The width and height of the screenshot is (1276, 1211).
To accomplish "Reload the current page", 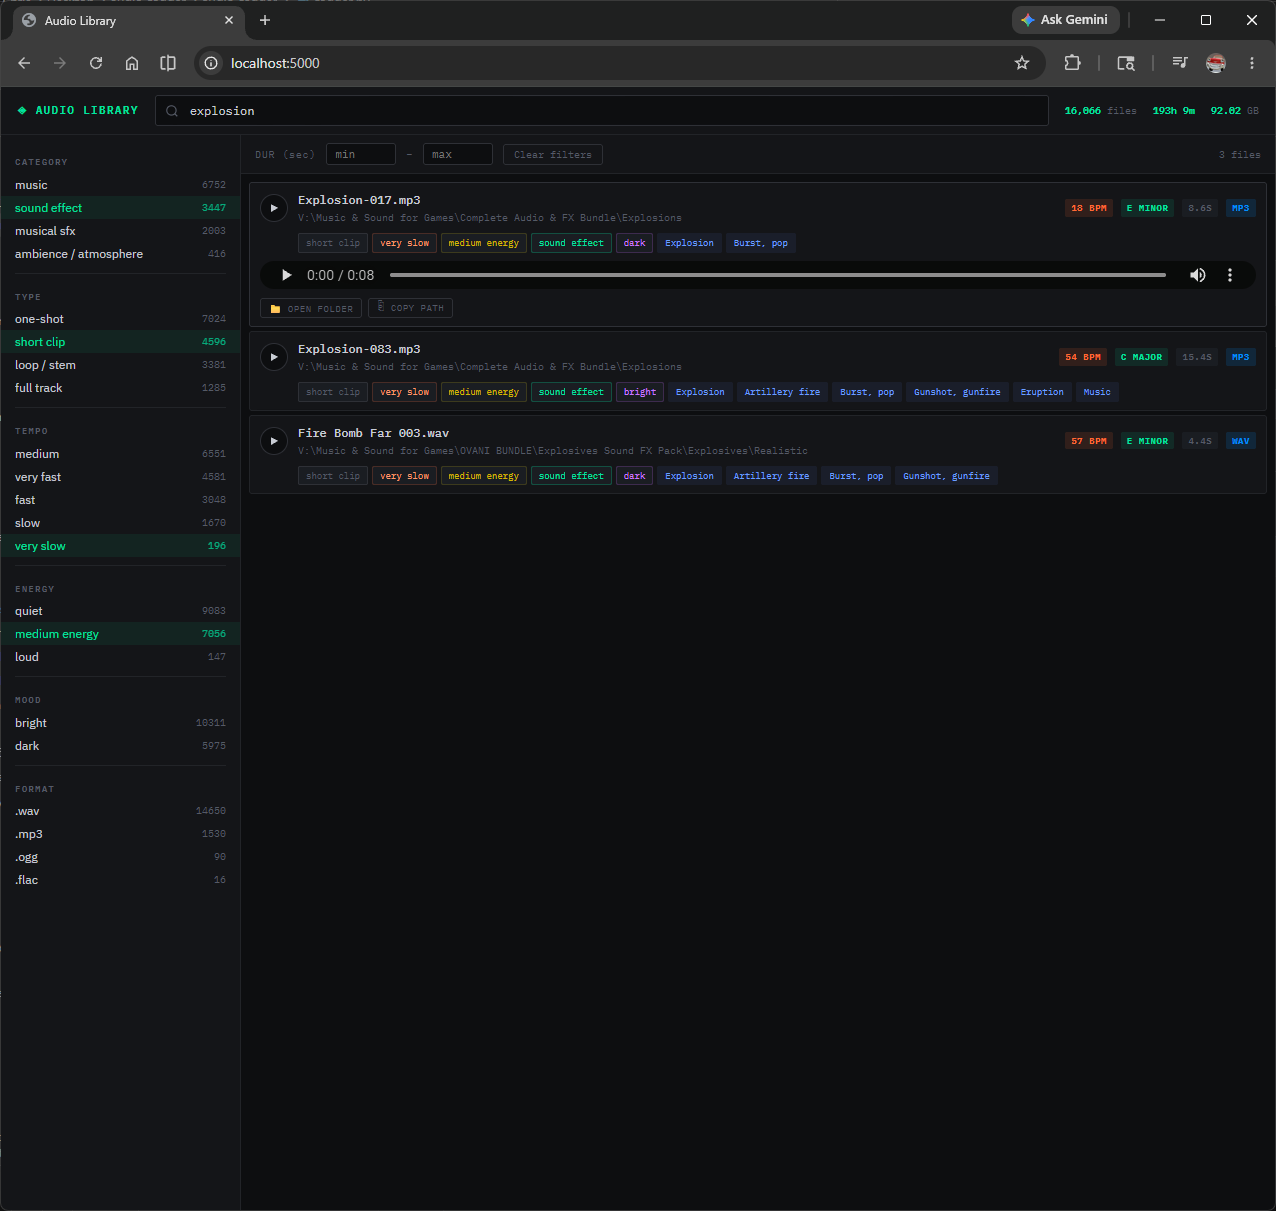I will click(96, 63).
